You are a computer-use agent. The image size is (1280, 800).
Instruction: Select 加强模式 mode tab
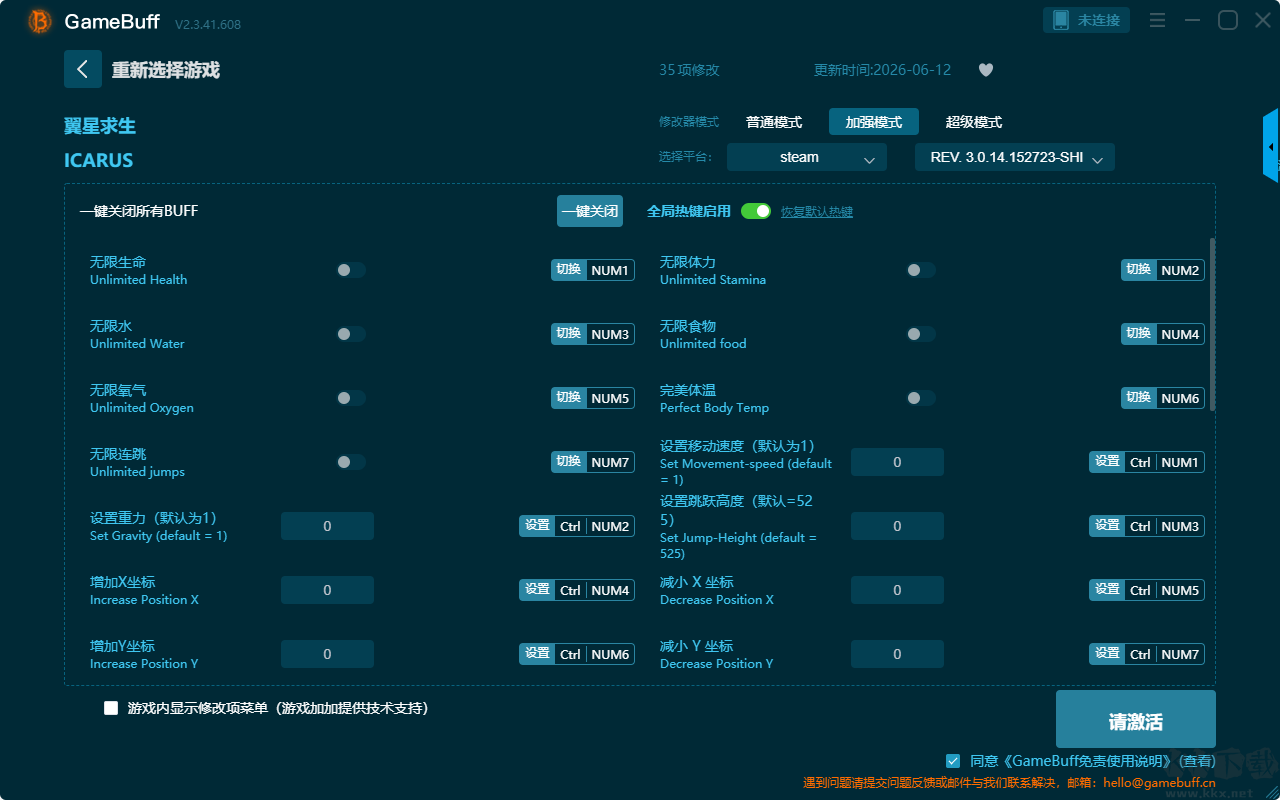[x=874, y=122]
